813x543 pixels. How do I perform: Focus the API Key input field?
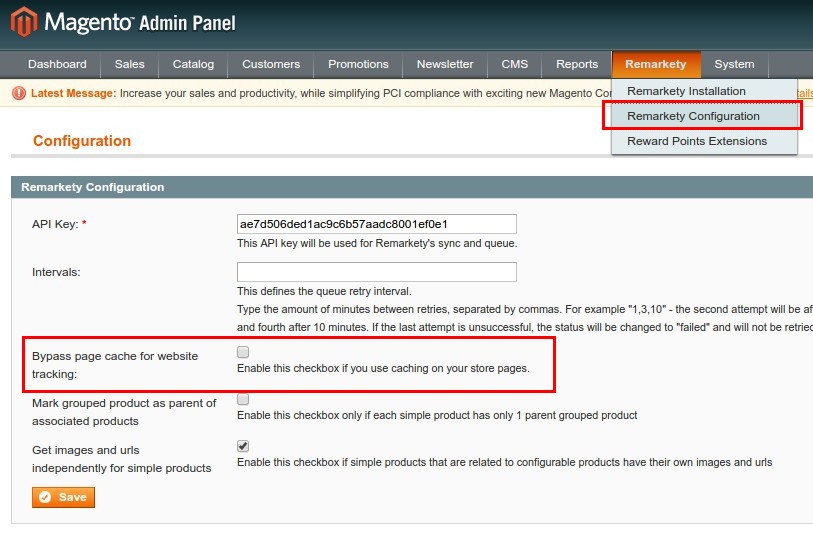[x=377, y=224]
